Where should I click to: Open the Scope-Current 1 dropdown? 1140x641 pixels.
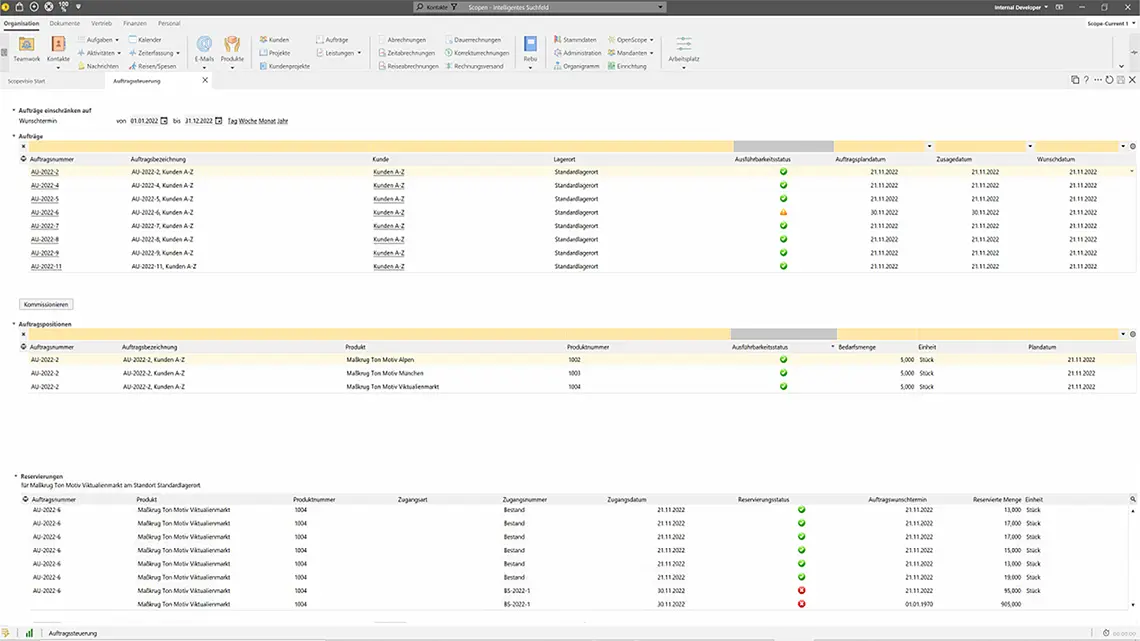1112,22
